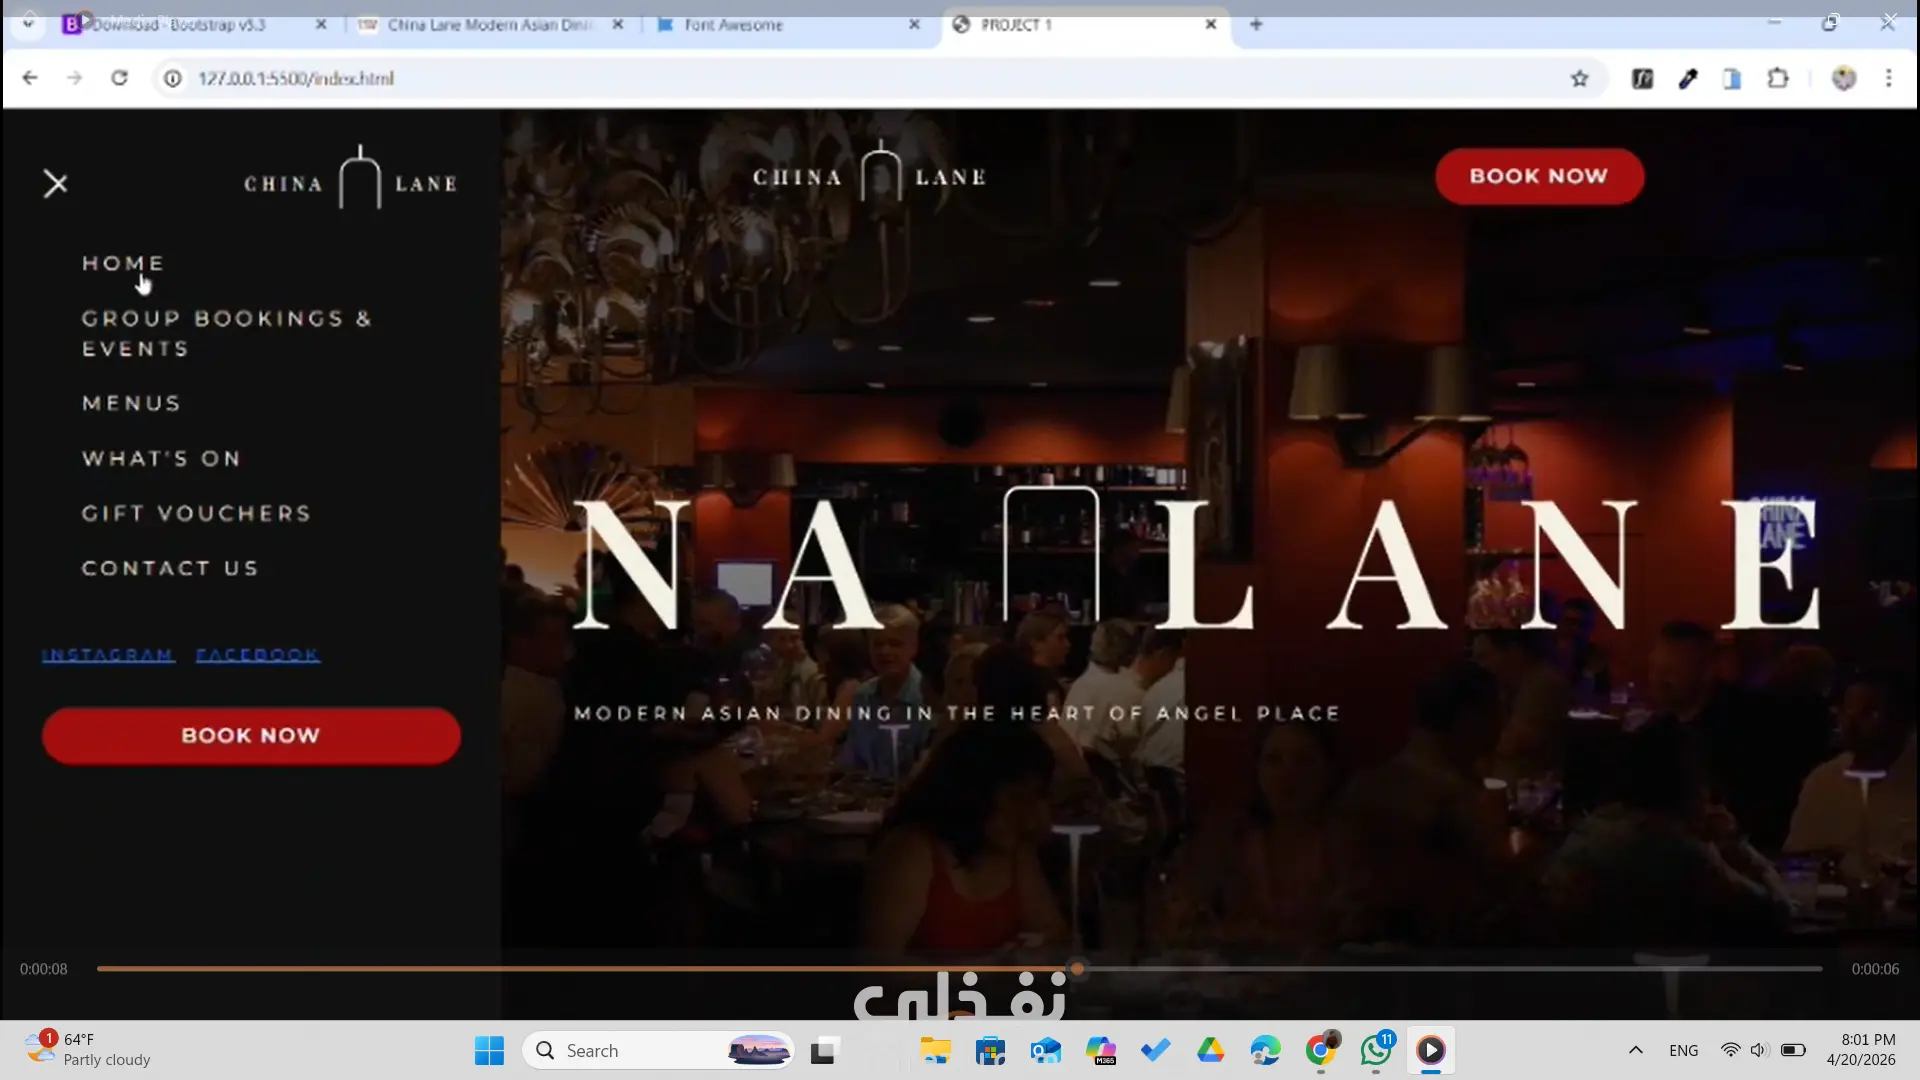Image resolution: width=1920 pixels, height=1080 pixels.
Task: Select GIFT VOUCHERS in the side menu
Action: pyautogui.click(x=196, y=513)
